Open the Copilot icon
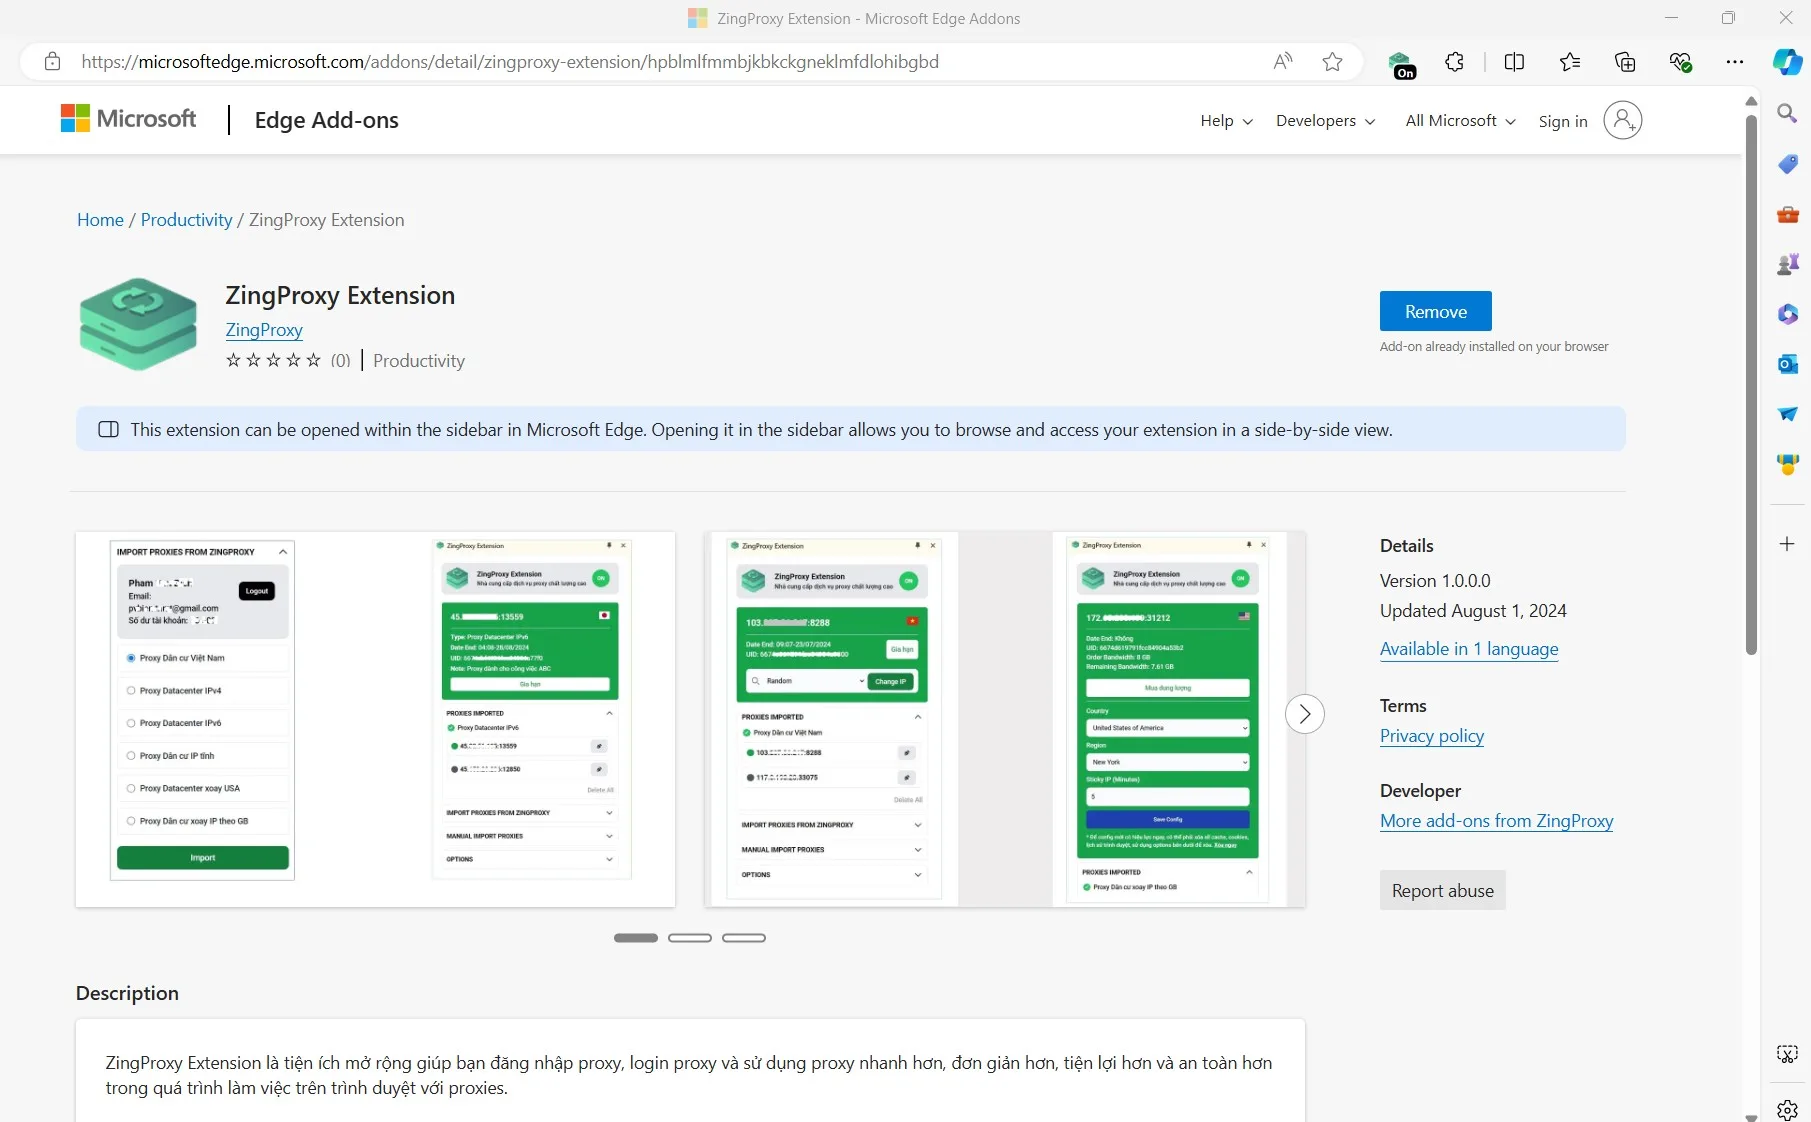Screen dimensions: 1811x1122 pos(1787,62)
